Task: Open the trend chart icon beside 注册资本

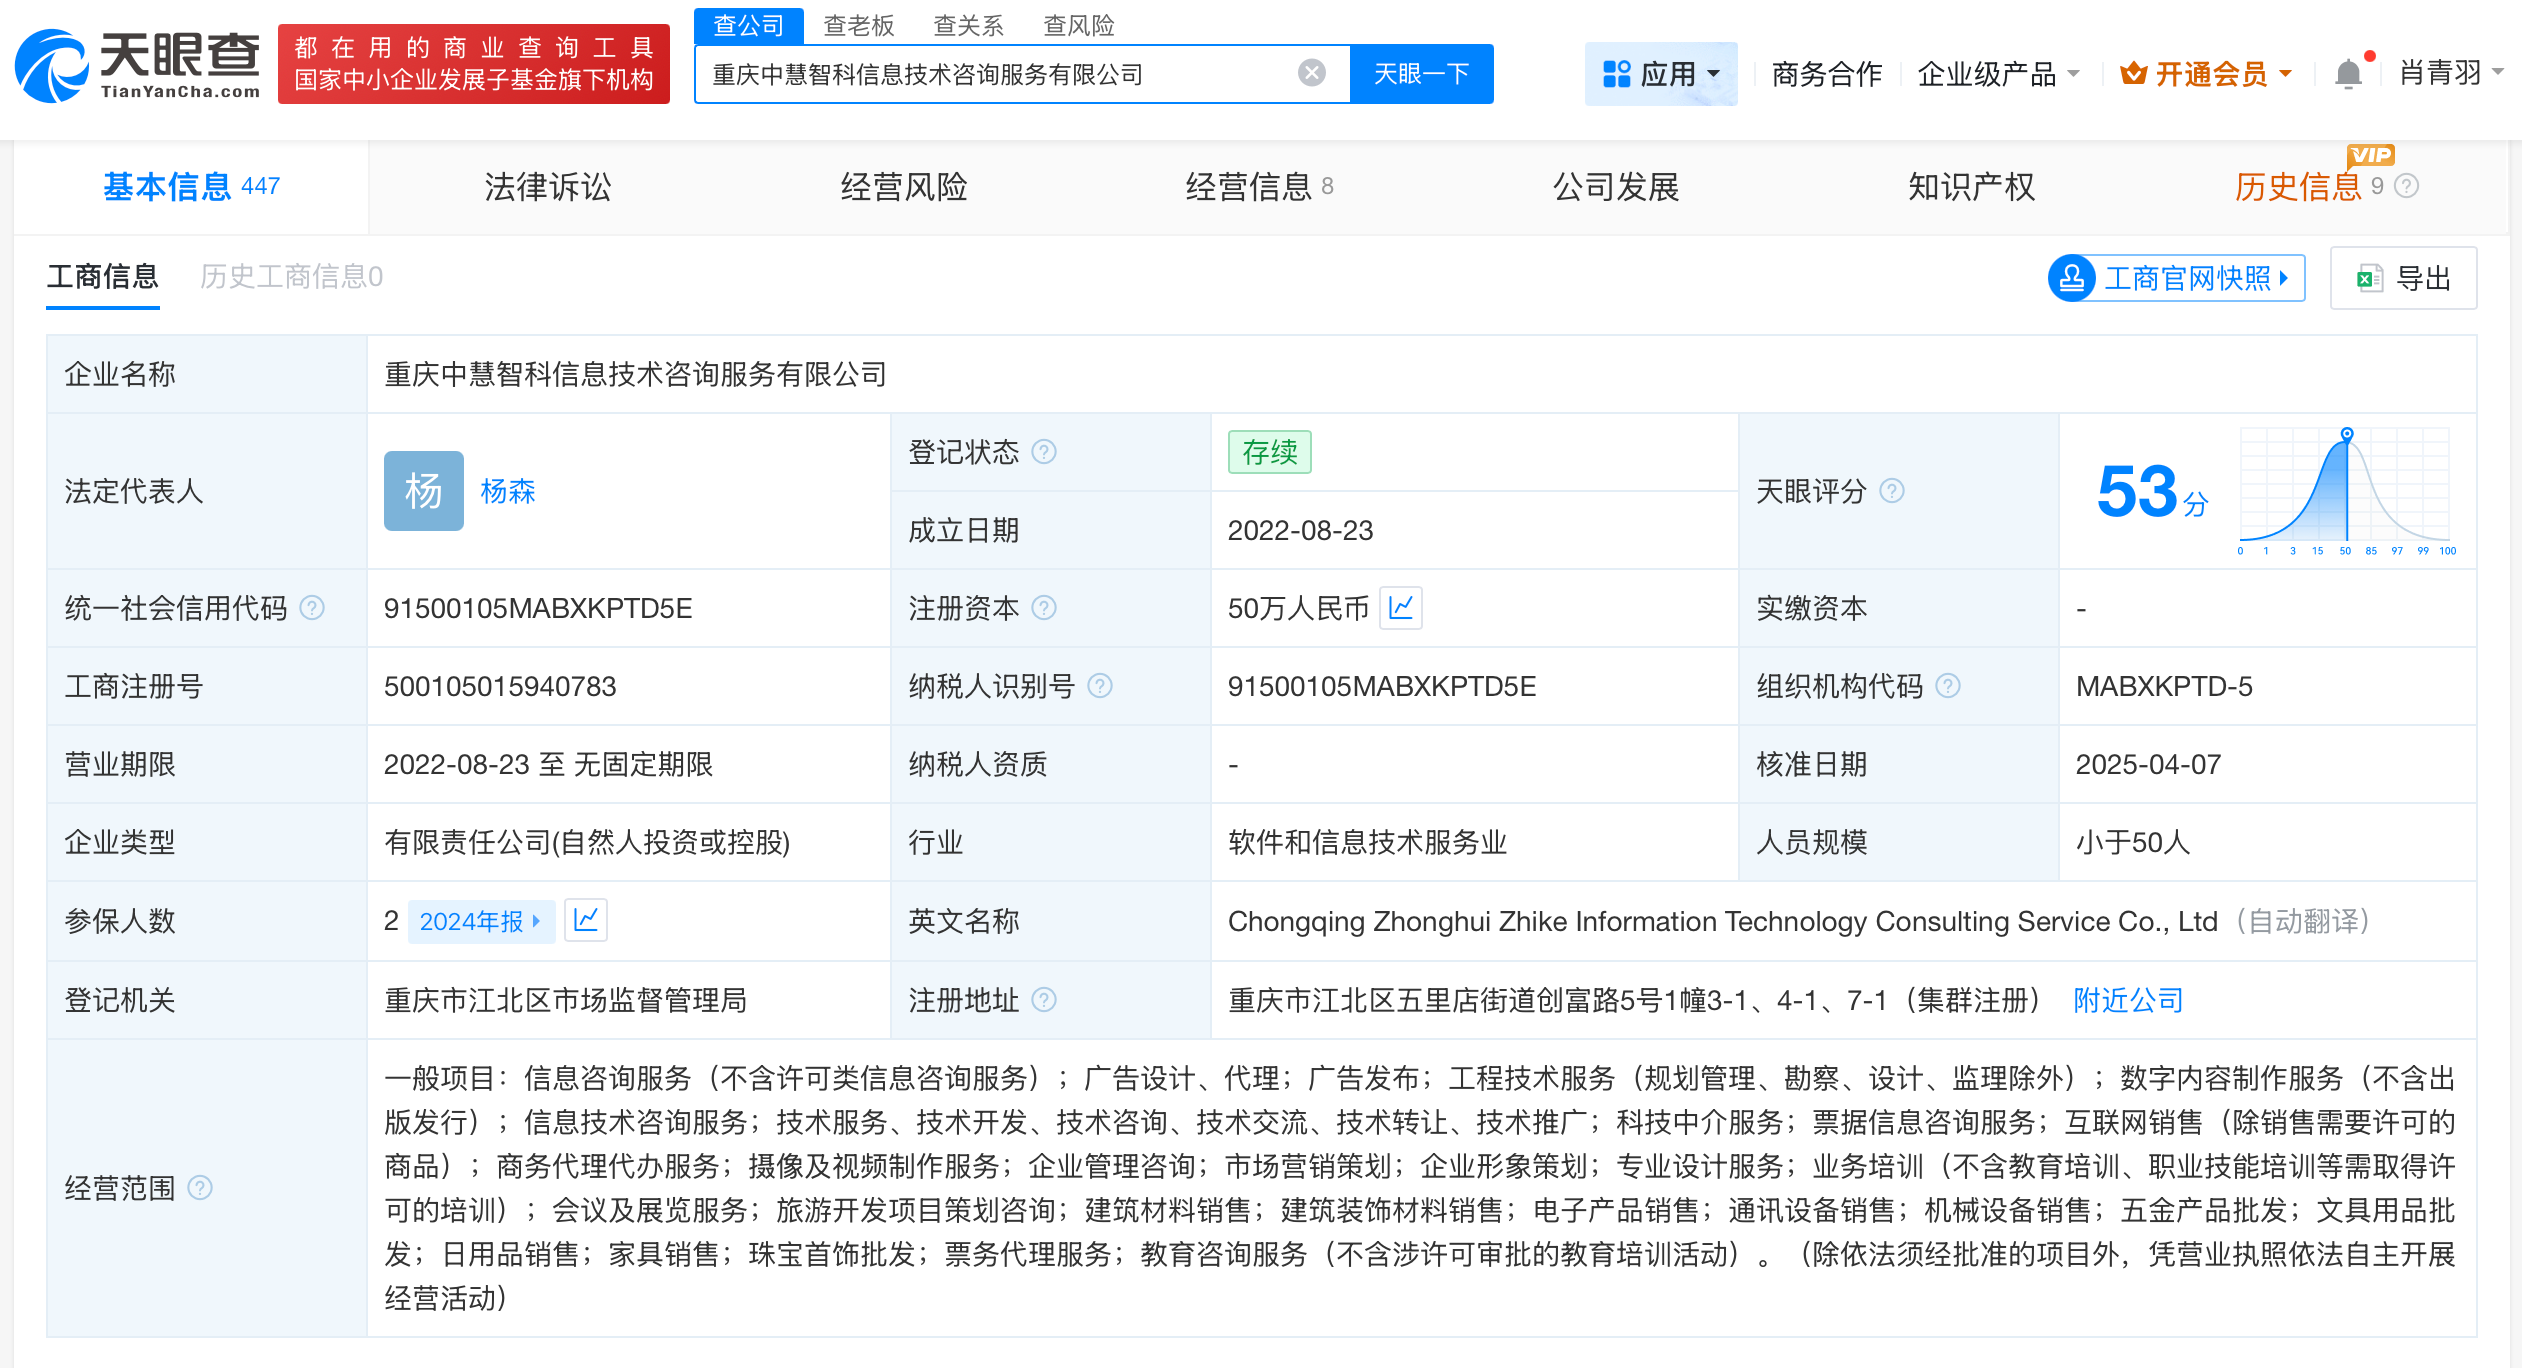Action: click(x=1402, y=608)
